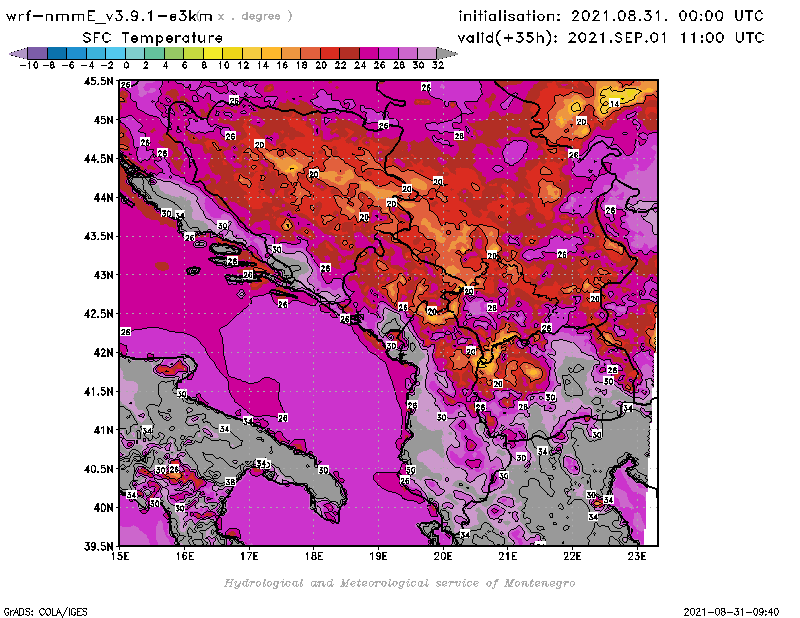
Task: Select the dark red 22 to 24 legend swatch
Action: click(349, 54)
